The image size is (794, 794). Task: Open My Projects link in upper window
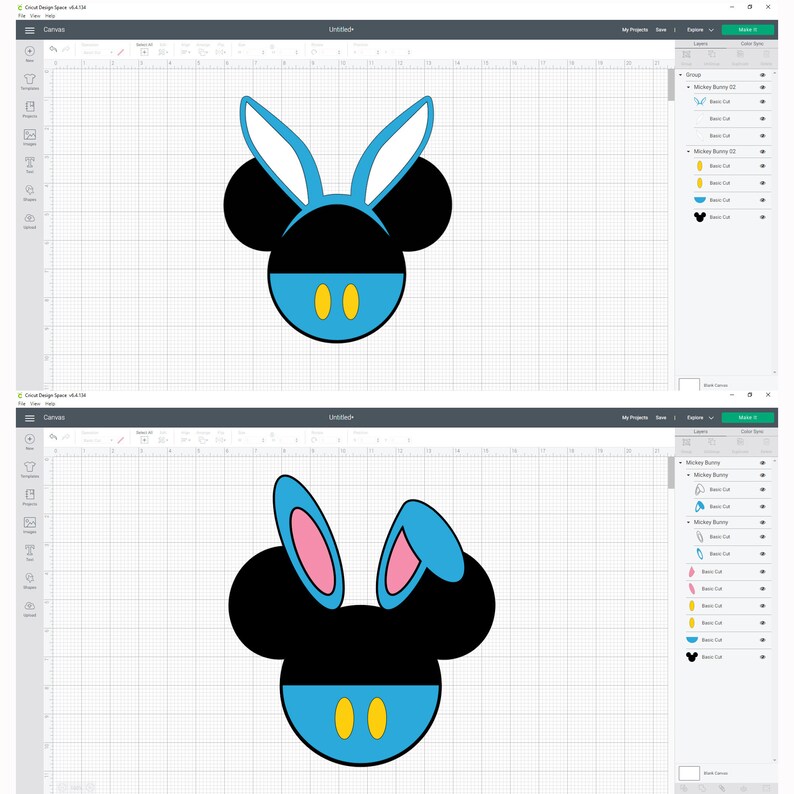[x=635, y=30]
